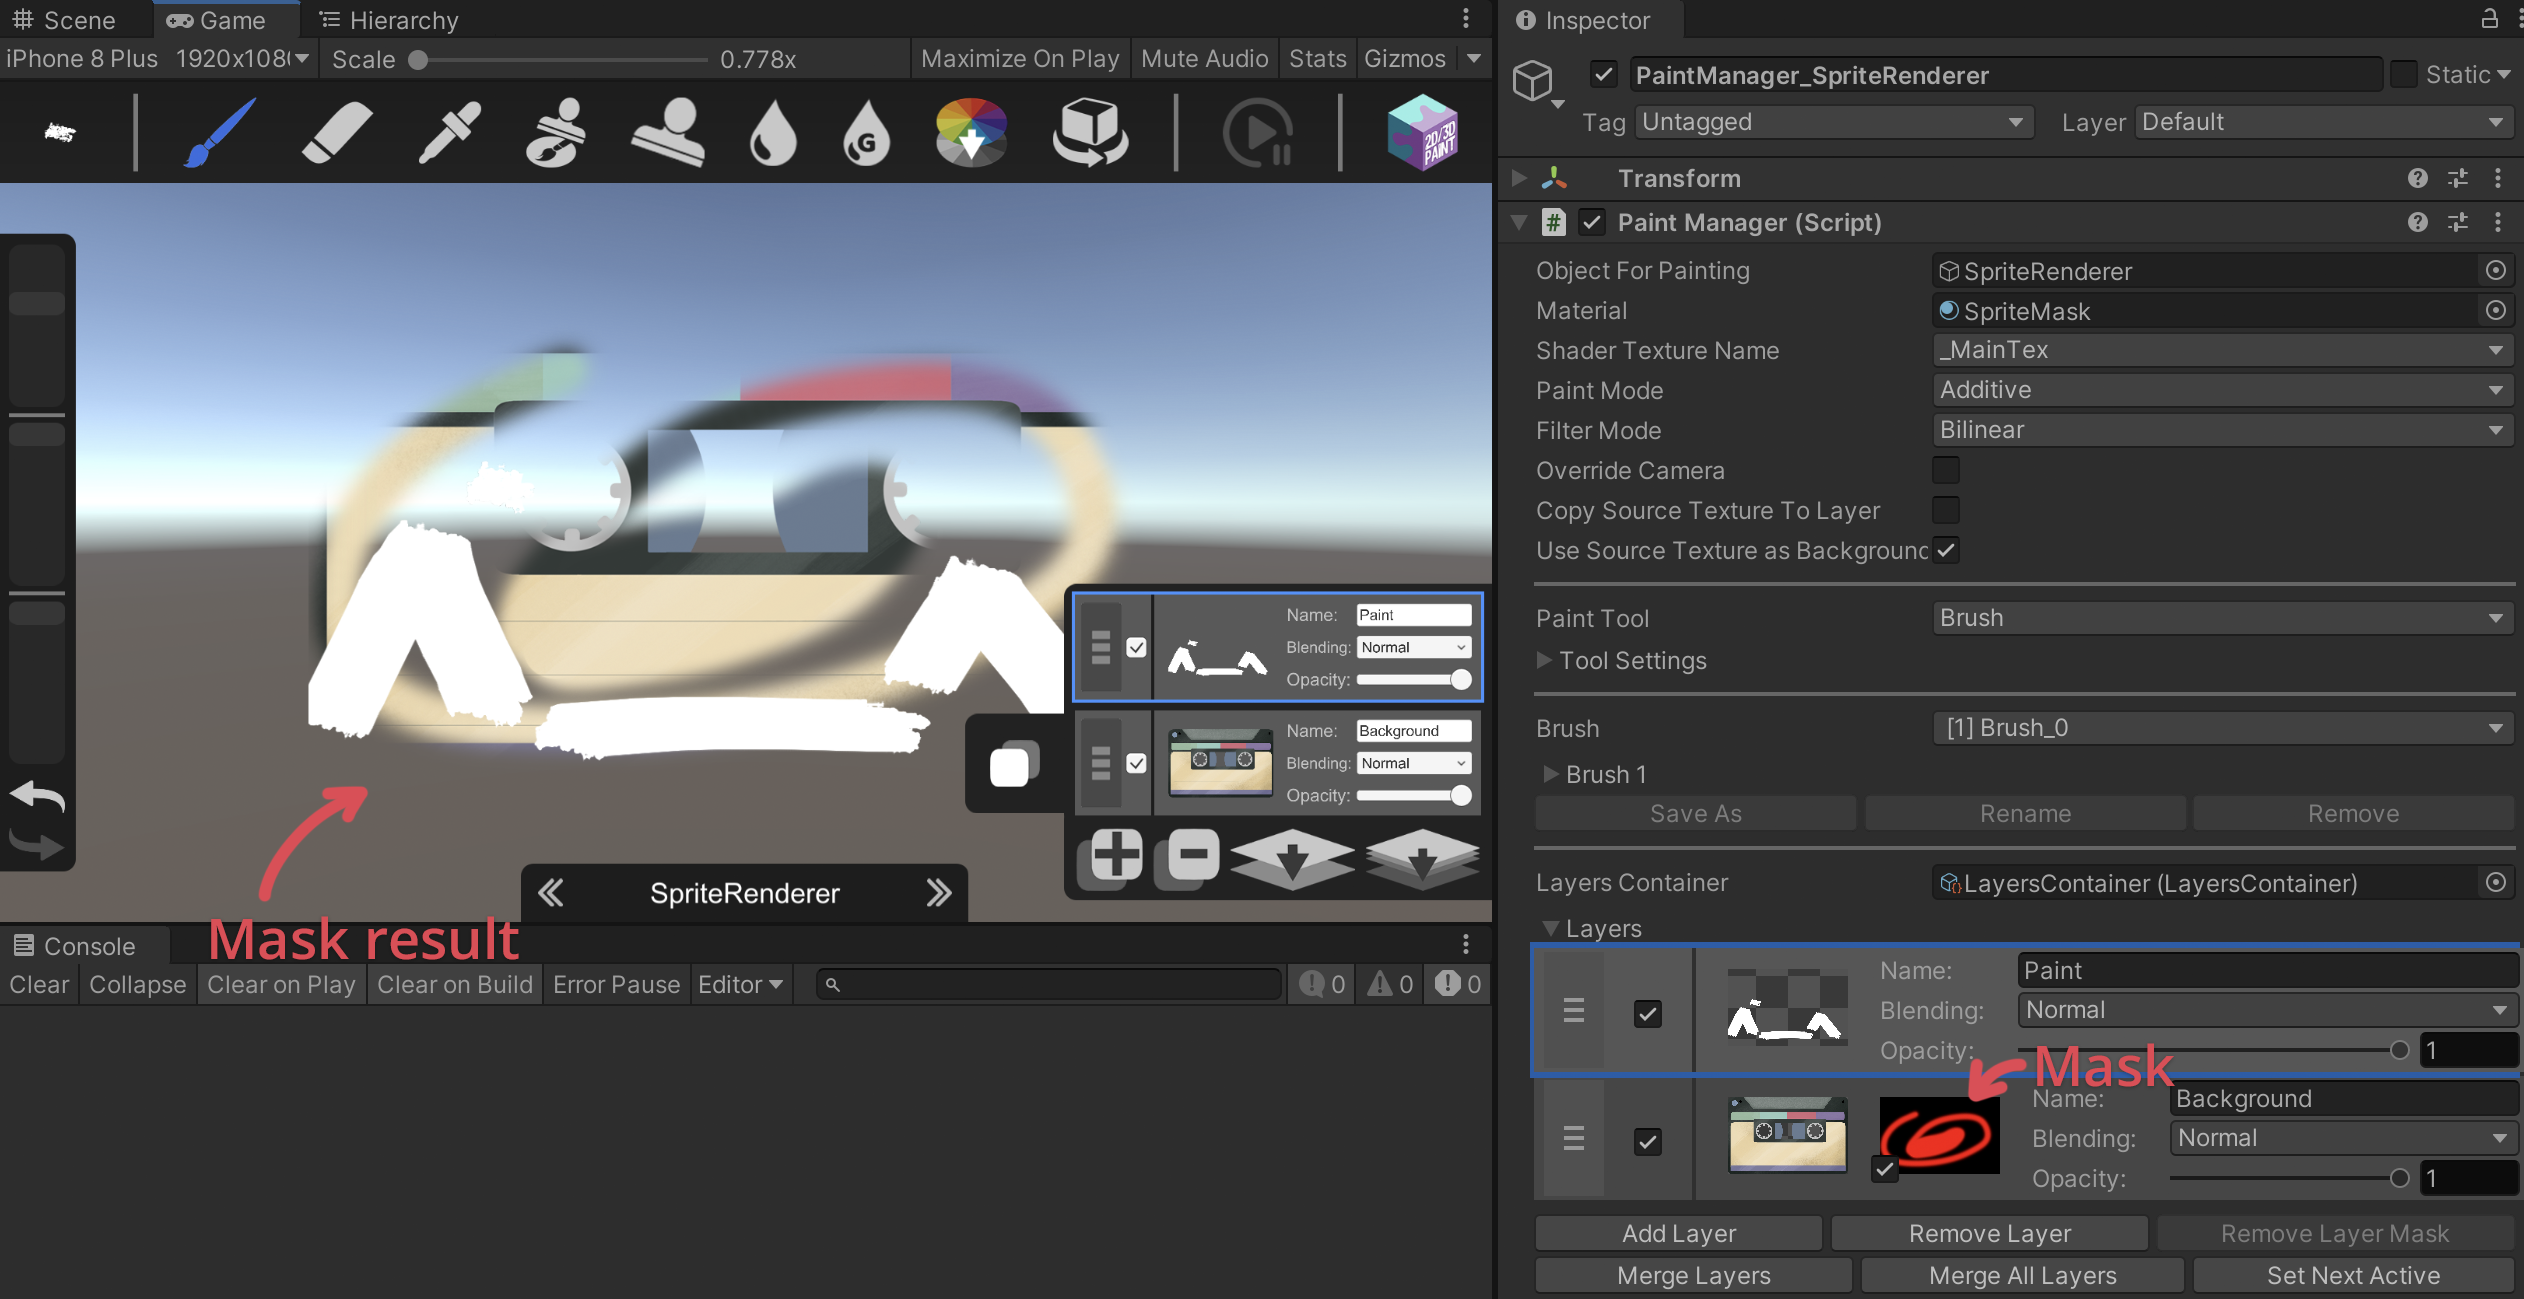Click the Set Next Active button

[2353, 1276]
